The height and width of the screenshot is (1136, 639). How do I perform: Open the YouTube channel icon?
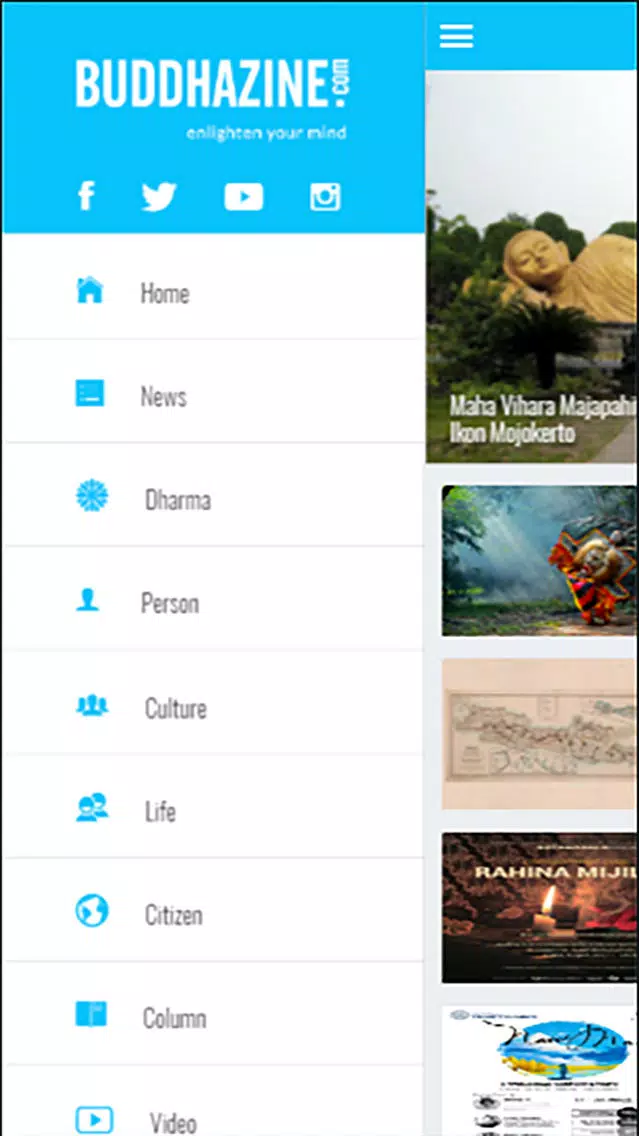point(243,196)
